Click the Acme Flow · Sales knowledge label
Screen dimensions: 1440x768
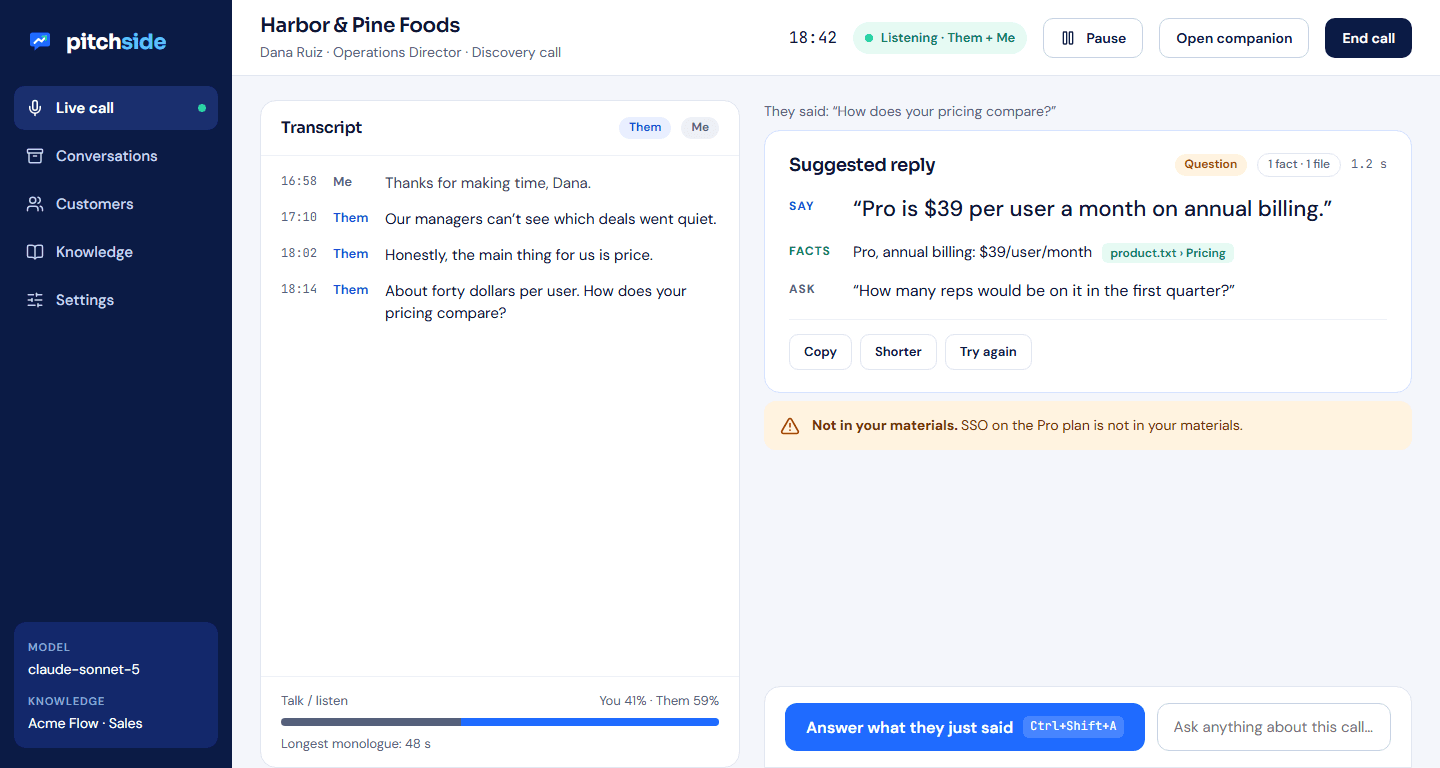(85, 723)
